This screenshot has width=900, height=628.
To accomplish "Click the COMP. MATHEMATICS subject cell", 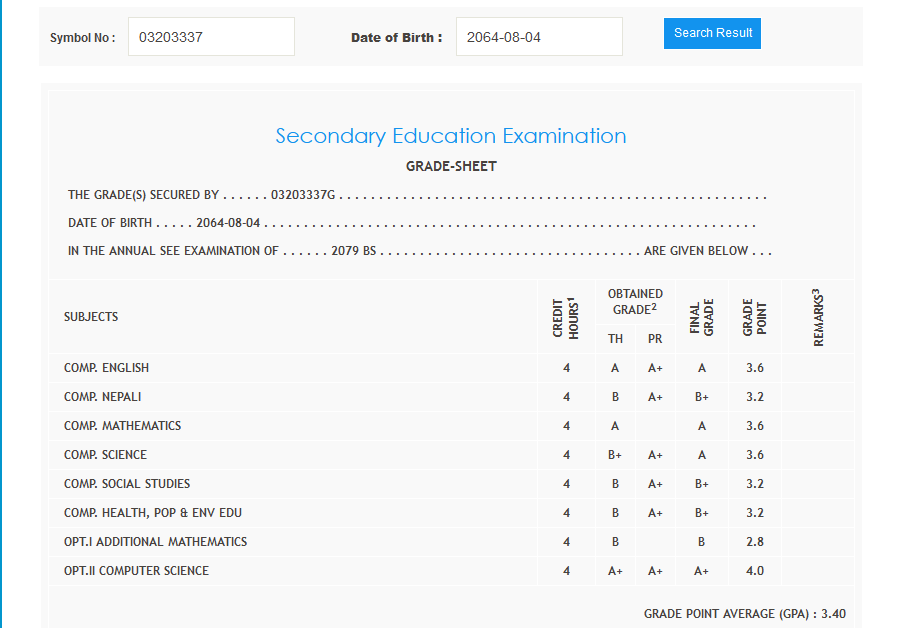I will 122,426.
